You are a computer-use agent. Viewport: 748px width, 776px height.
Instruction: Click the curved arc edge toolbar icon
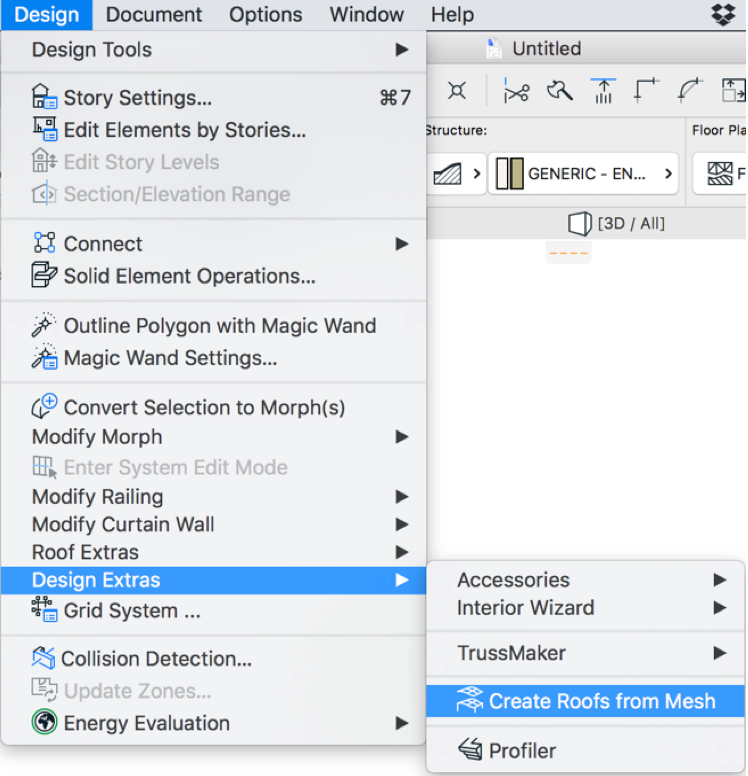(x=690, y=90)
